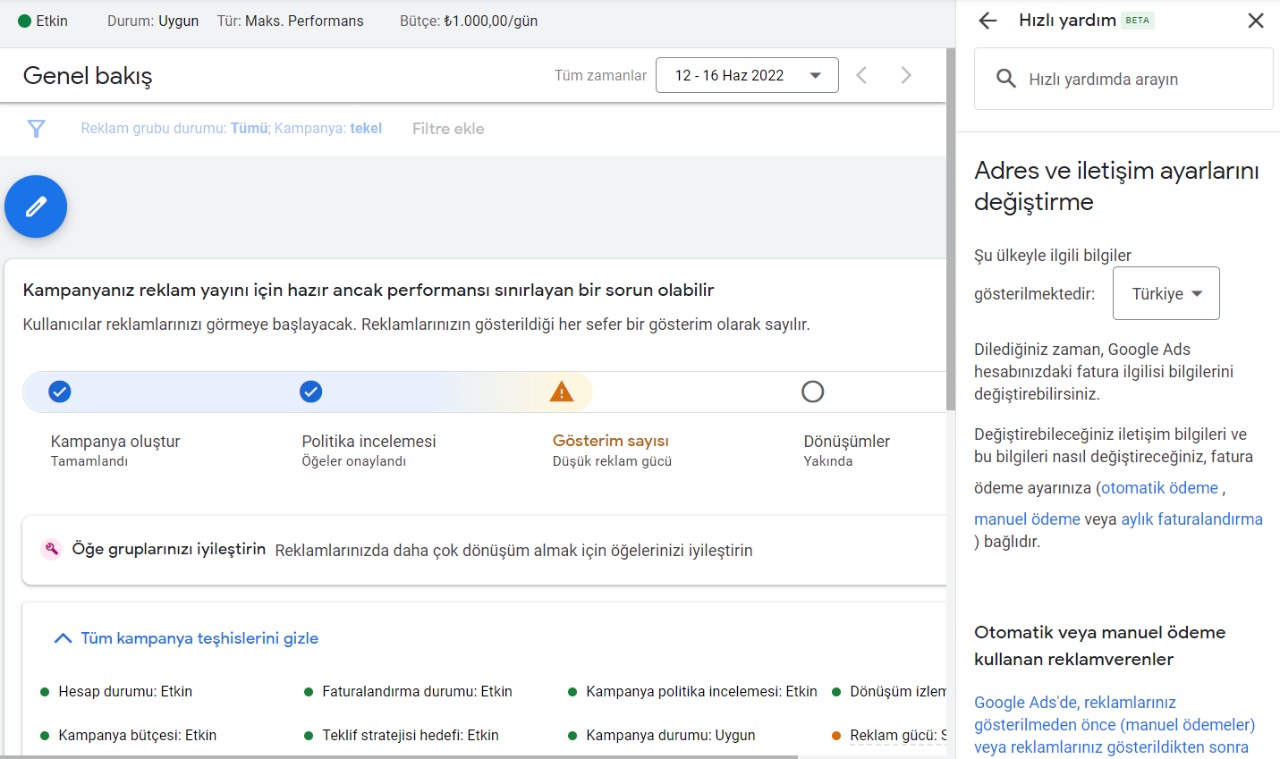Click the Durum: Uygun status text
Image resolution: width=1280 pixels, height=759 pixels.
tap(153, 20)
